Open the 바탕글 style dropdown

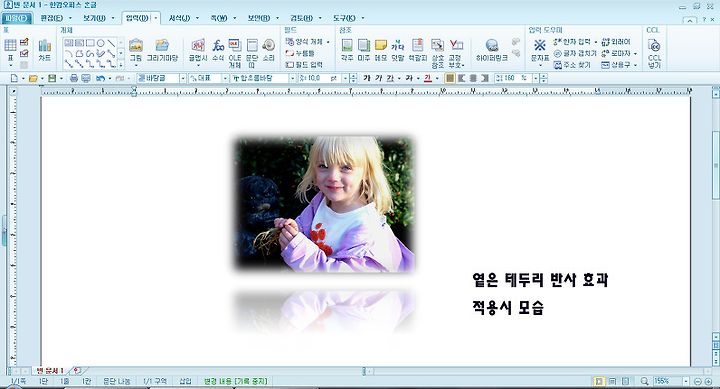tap(182, 79)
